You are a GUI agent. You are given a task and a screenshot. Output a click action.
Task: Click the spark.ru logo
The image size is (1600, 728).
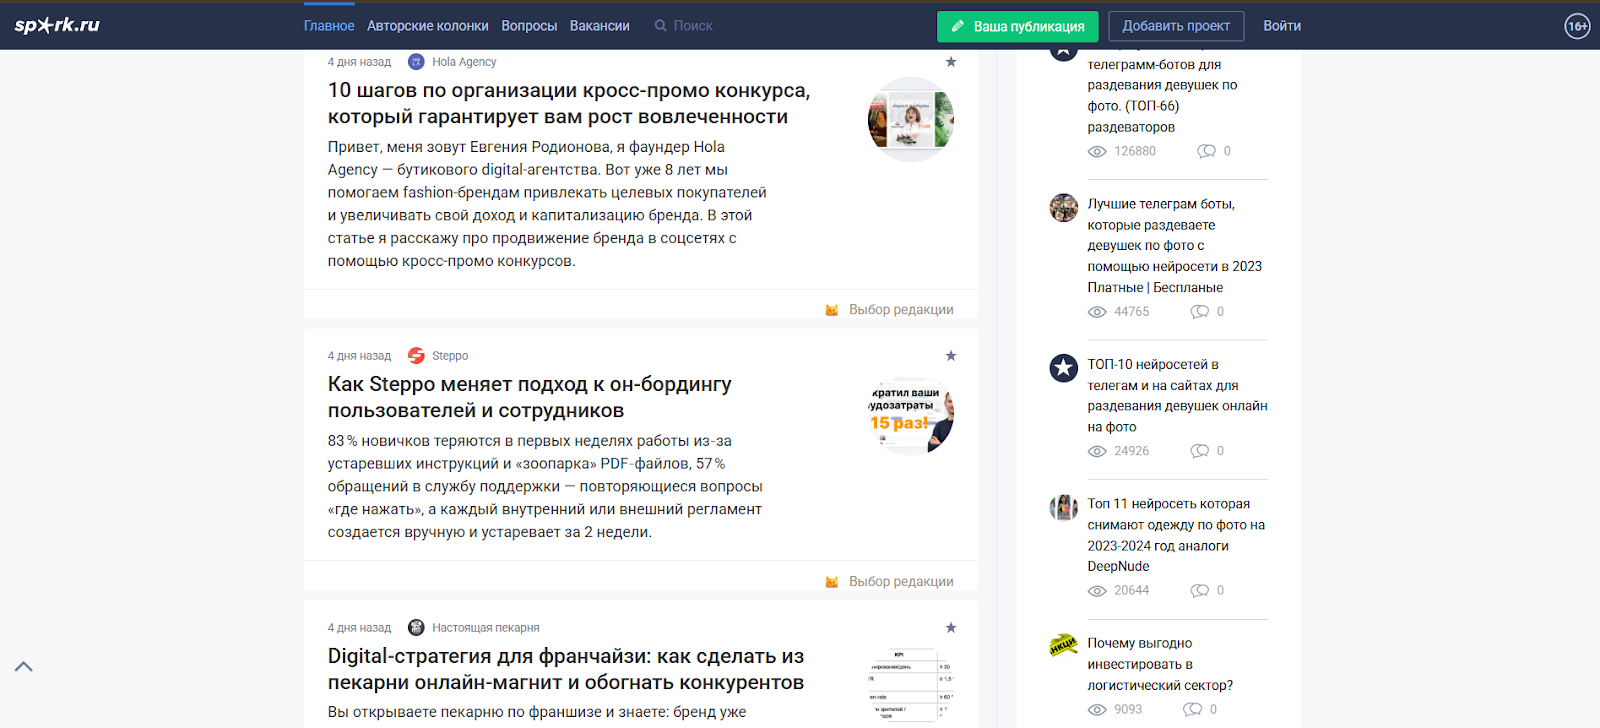click(57, 25)
